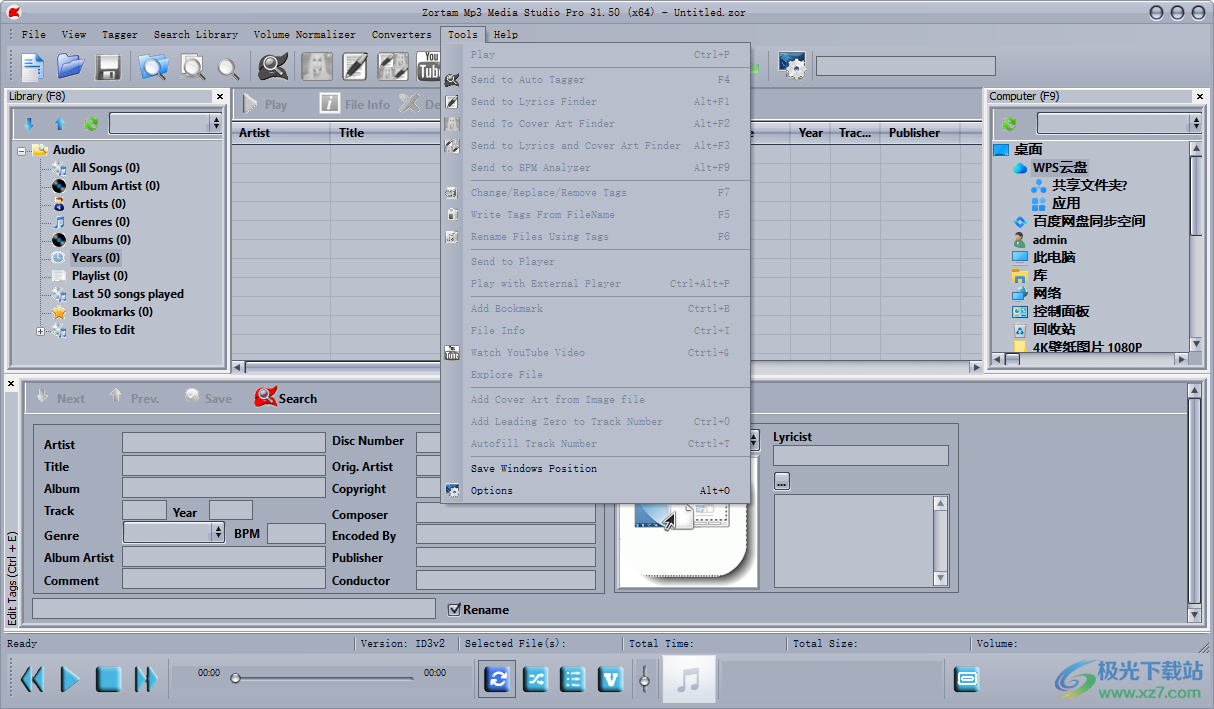The image size is (1214, 709).
Task: Click the blue V Volume Normalizer icon
Action: (x=609, y=679)
